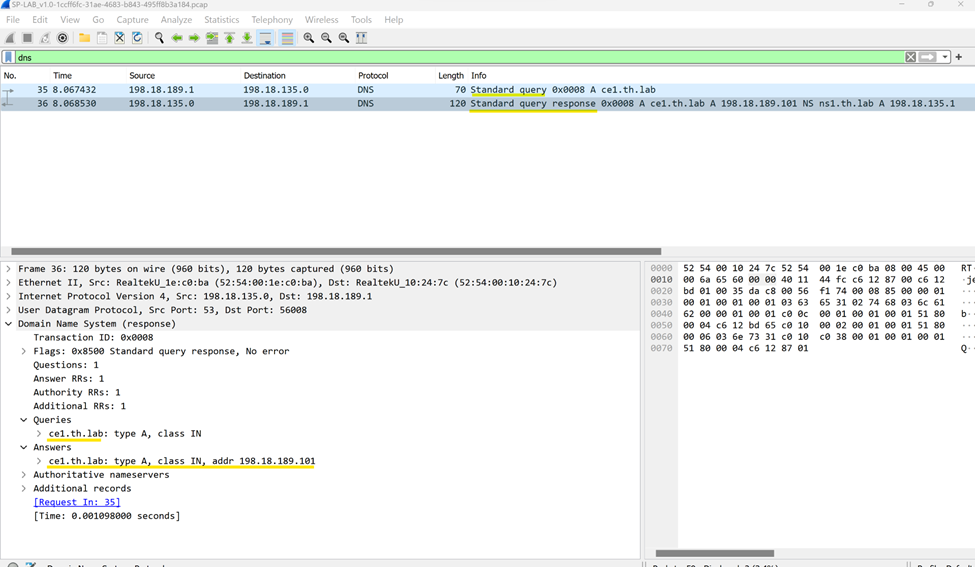Viewport: 975px width, 567px height.
Task: Jump to the last packet
Action: coord(247,38)
